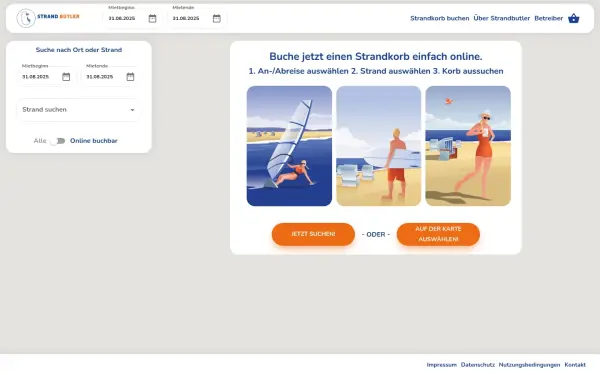Viewport: 600px width, 375px height.
Task: Open the shopping basket icon
Action: coord(574,18)
